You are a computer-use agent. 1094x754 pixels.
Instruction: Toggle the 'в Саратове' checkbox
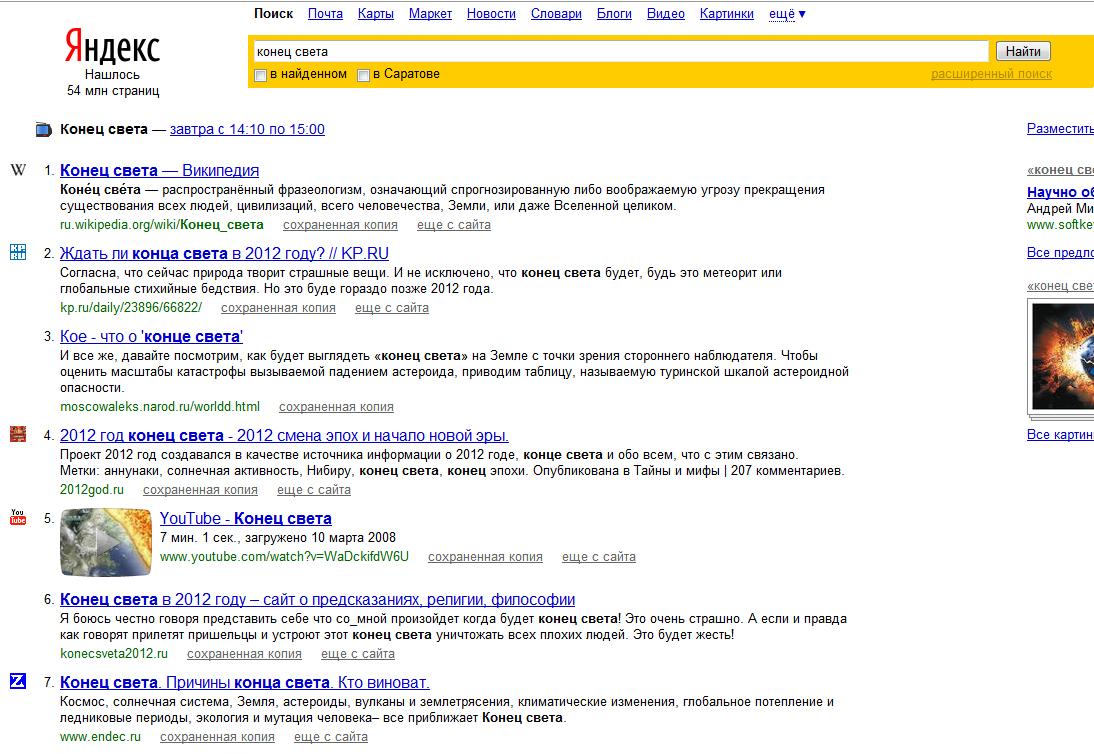coord(364,75)
